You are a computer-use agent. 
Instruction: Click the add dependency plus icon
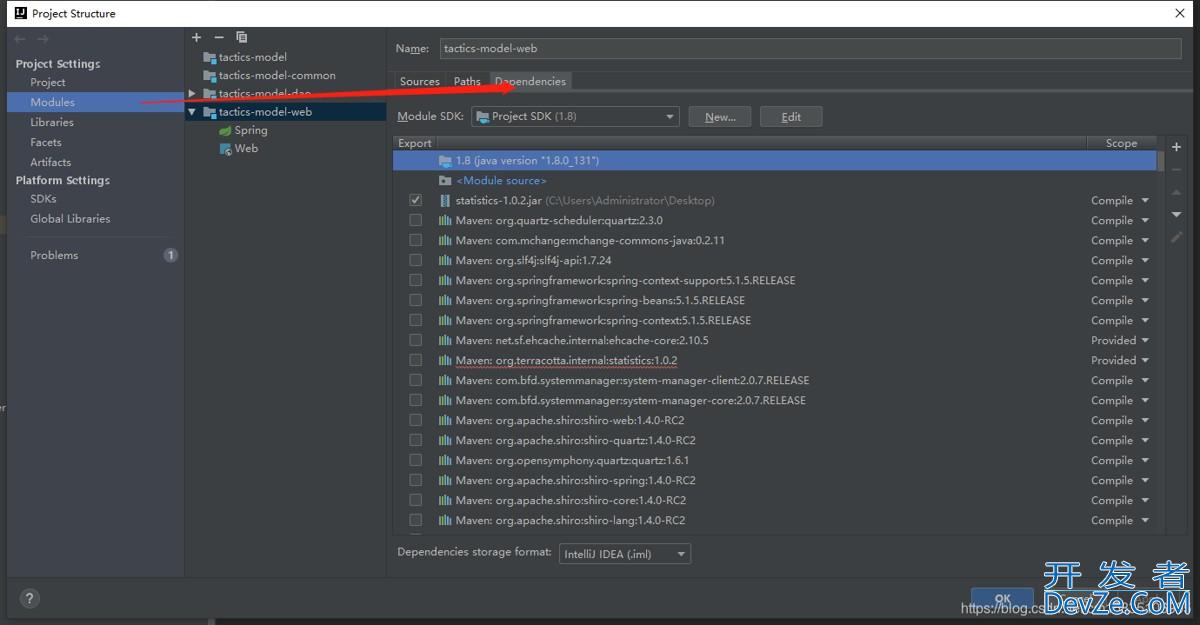point(1176,147)
